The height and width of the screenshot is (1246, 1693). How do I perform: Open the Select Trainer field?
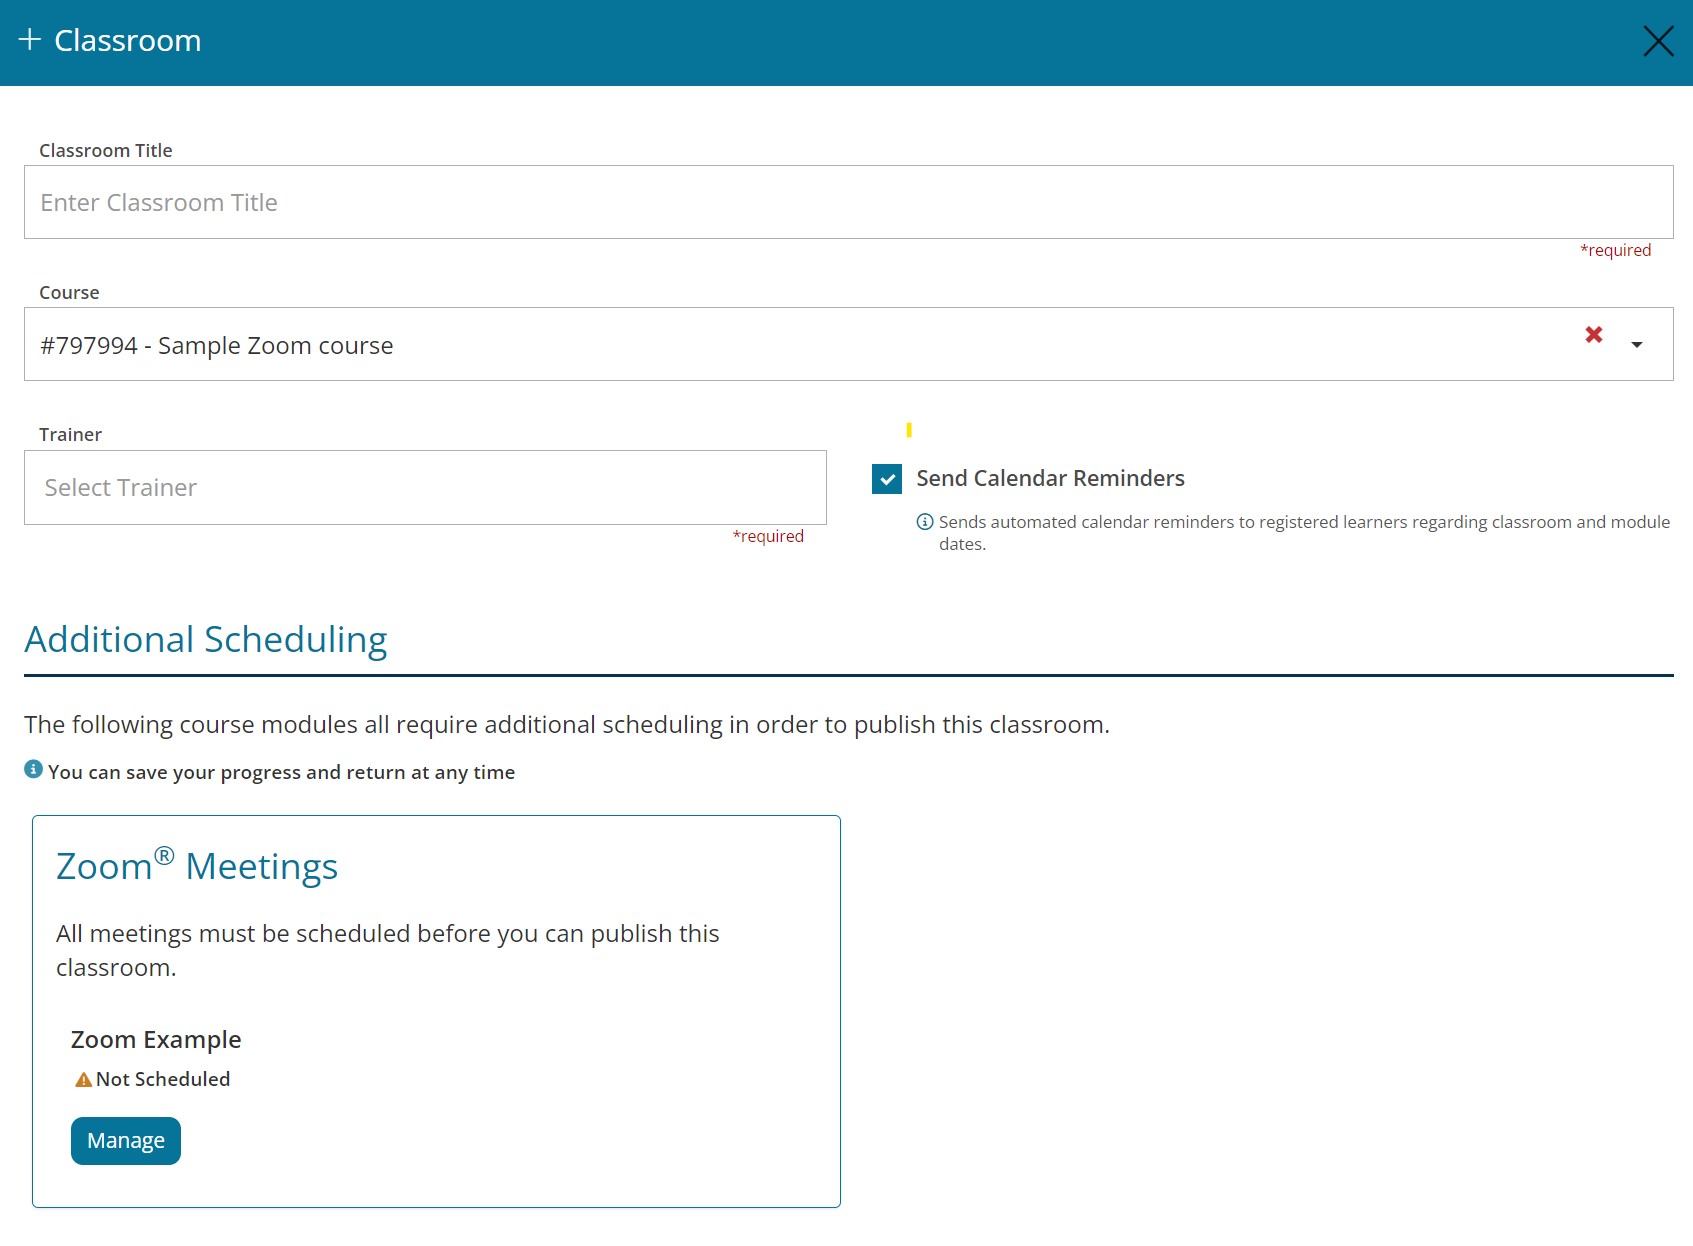425,488
